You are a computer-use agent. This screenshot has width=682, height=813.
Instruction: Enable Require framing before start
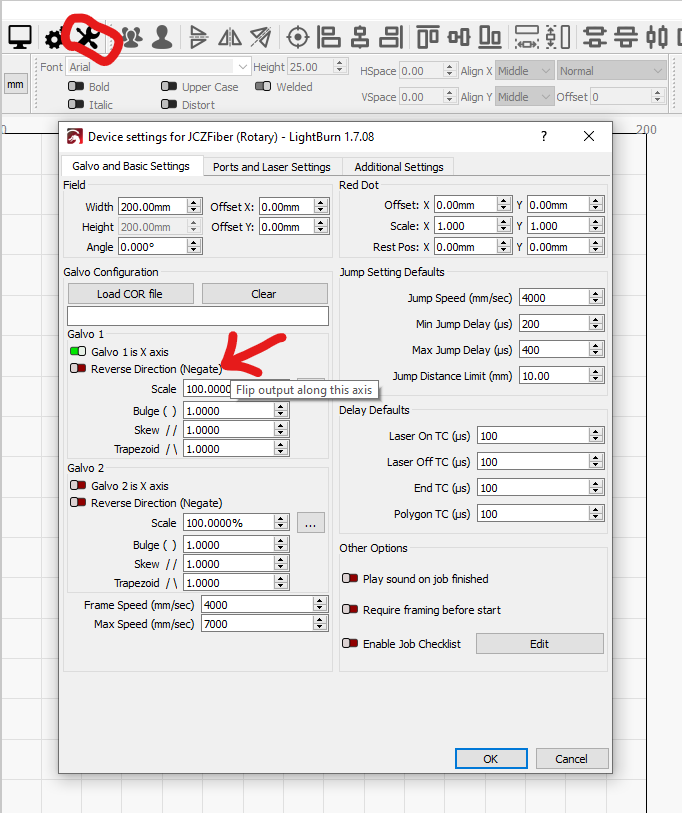point(350,610)
